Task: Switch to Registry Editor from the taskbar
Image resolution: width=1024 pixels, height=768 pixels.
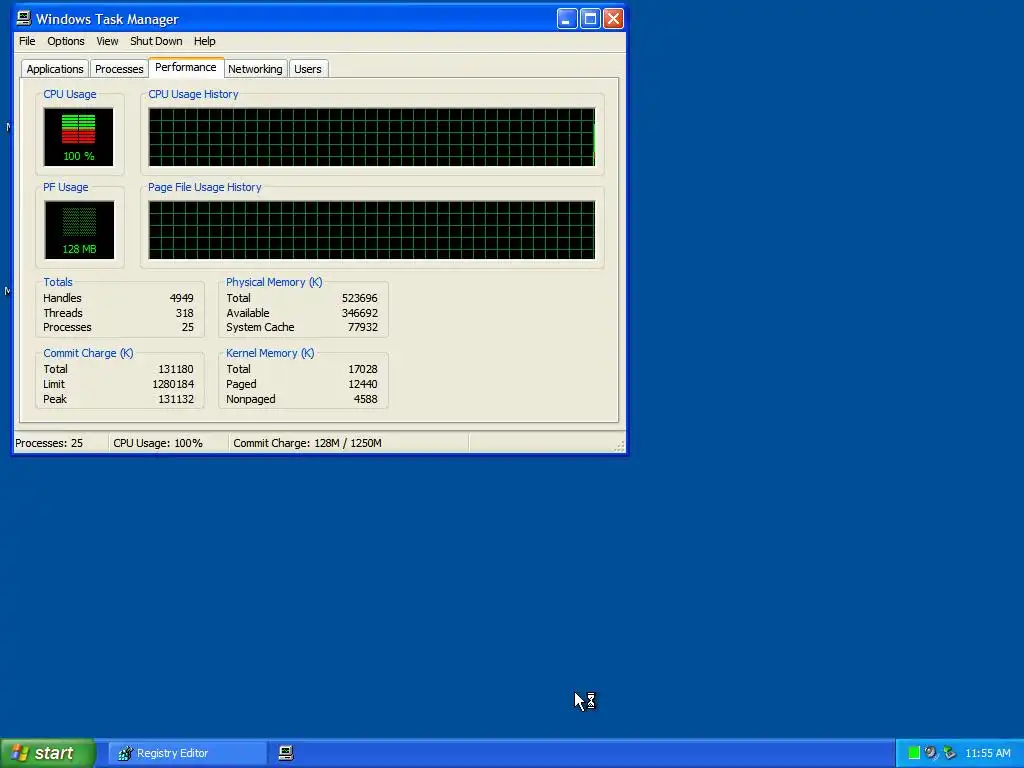Action: (187, 753)
